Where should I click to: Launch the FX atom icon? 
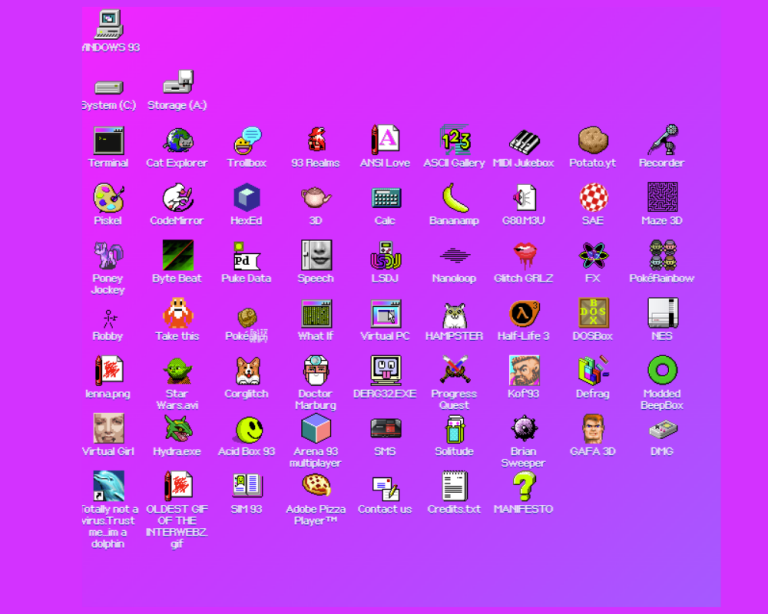click(x=593, y=256)
